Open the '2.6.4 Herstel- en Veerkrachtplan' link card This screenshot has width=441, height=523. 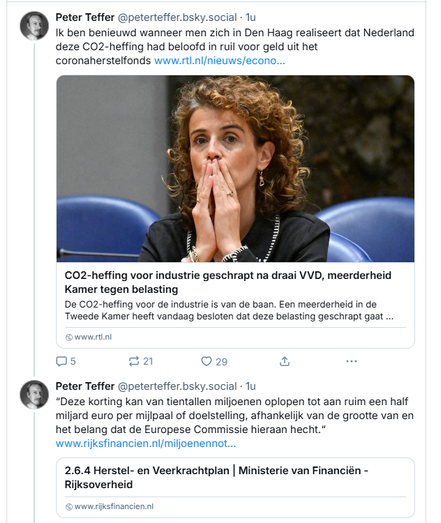[236, 487]
